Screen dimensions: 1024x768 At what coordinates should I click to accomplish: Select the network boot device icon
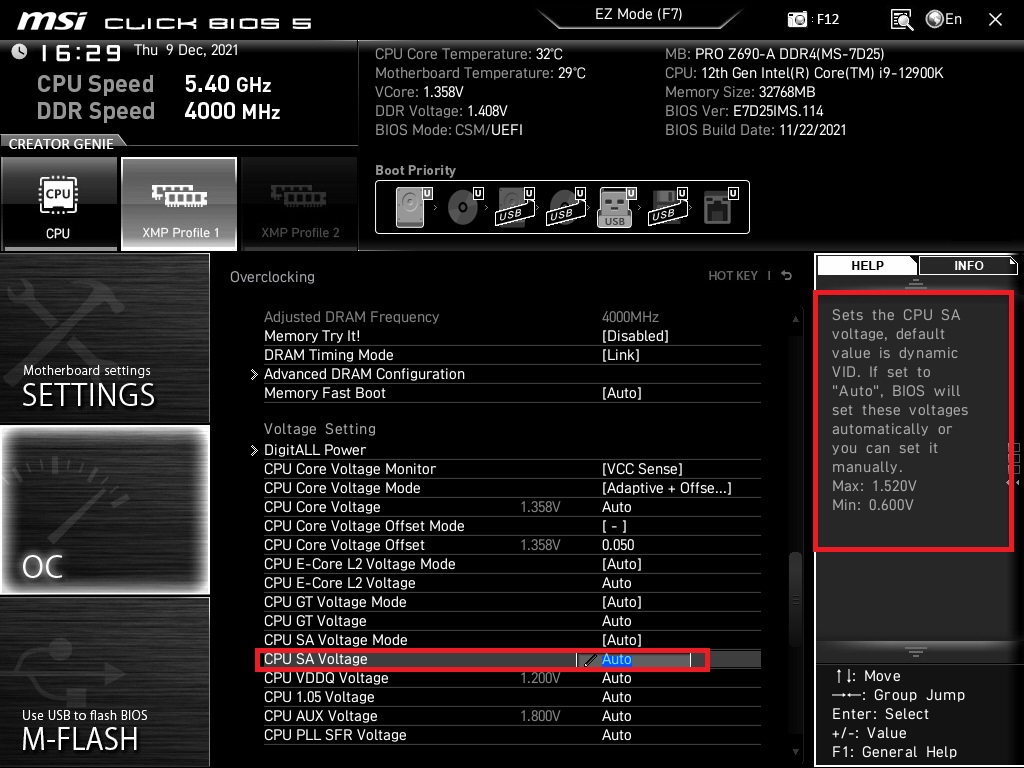pos(720,206)
